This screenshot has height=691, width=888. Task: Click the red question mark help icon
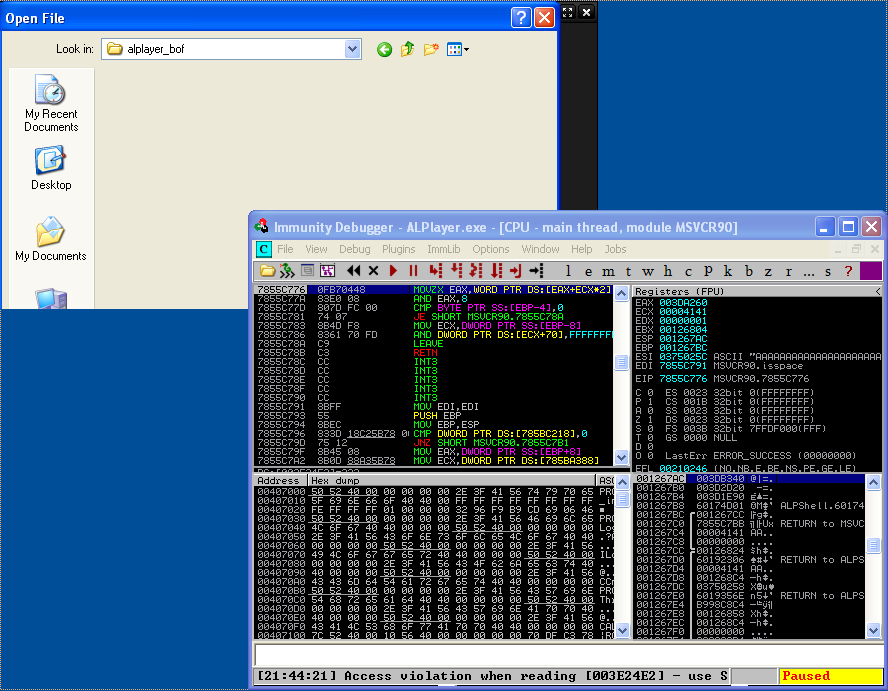[848, 271]
